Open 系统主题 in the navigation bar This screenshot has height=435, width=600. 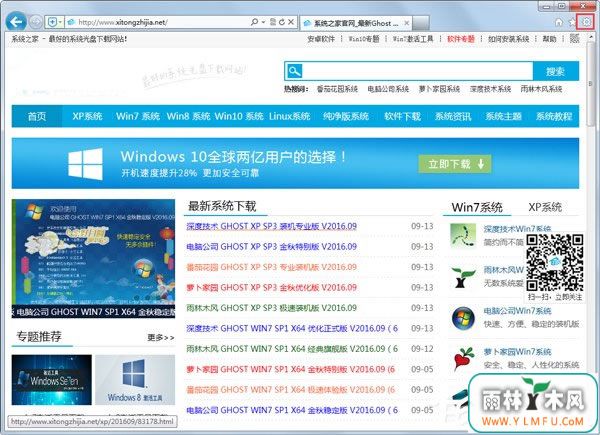(x=503, y=116)
